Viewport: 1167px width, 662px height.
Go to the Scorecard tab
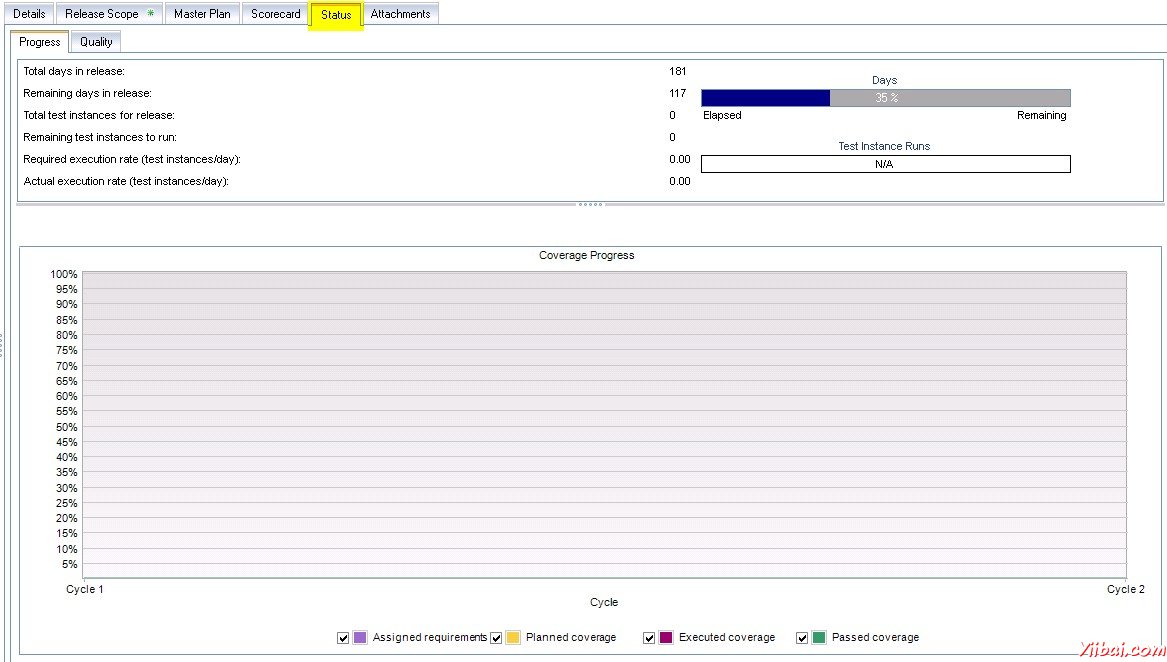click(275, 14)
